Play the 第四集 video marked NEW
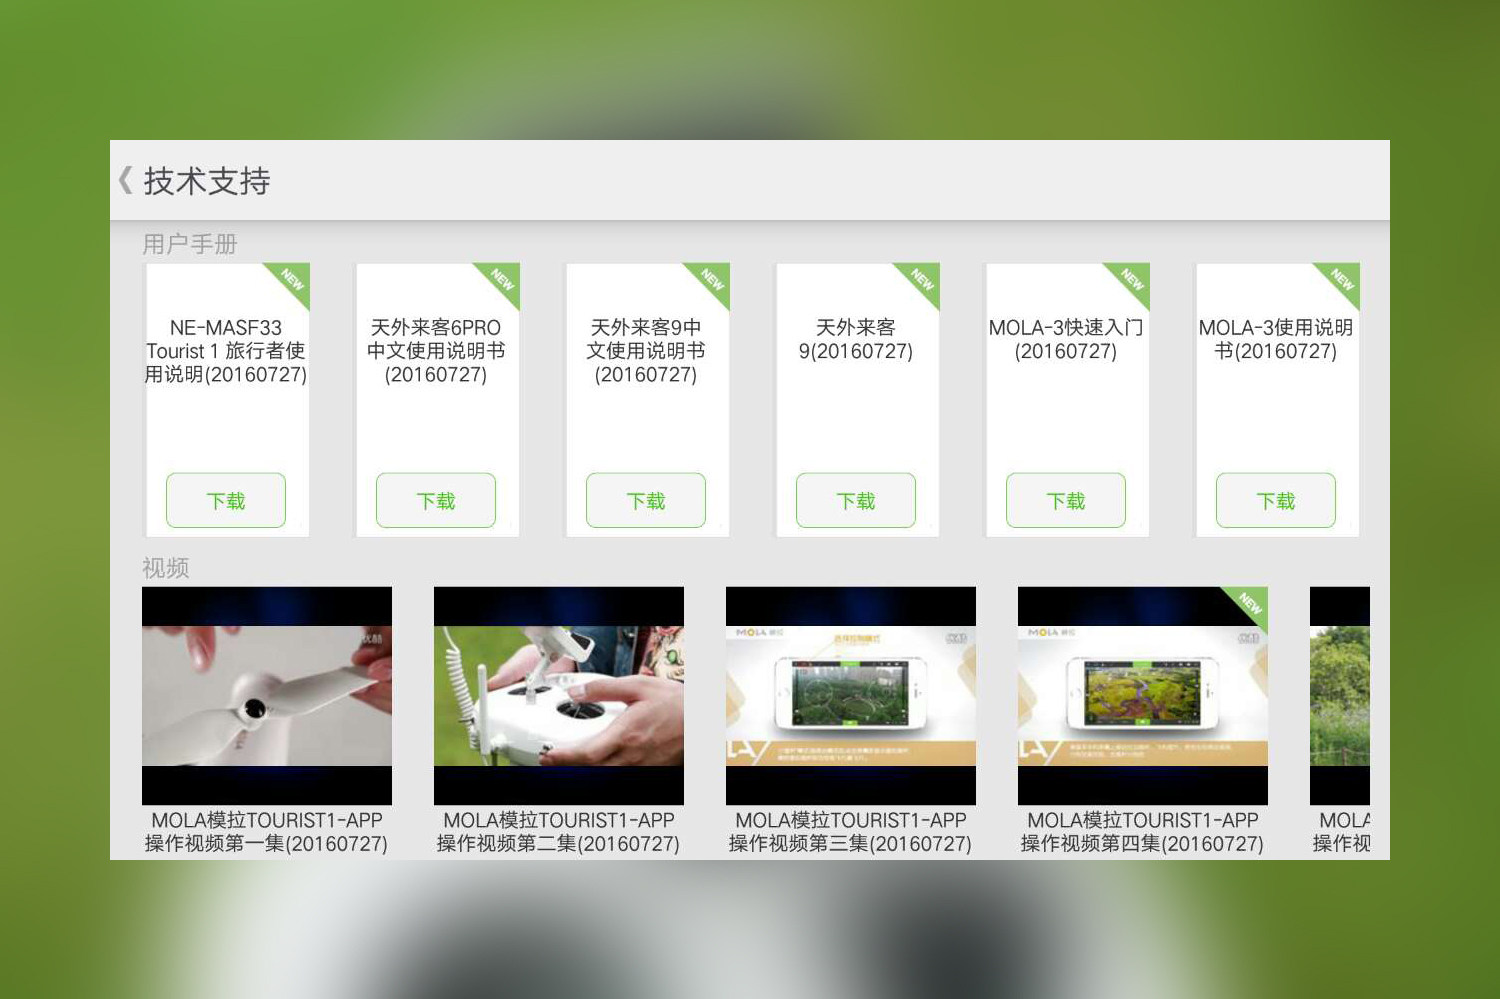This screenshot has height=999, width=1500. coord(1143,696)
